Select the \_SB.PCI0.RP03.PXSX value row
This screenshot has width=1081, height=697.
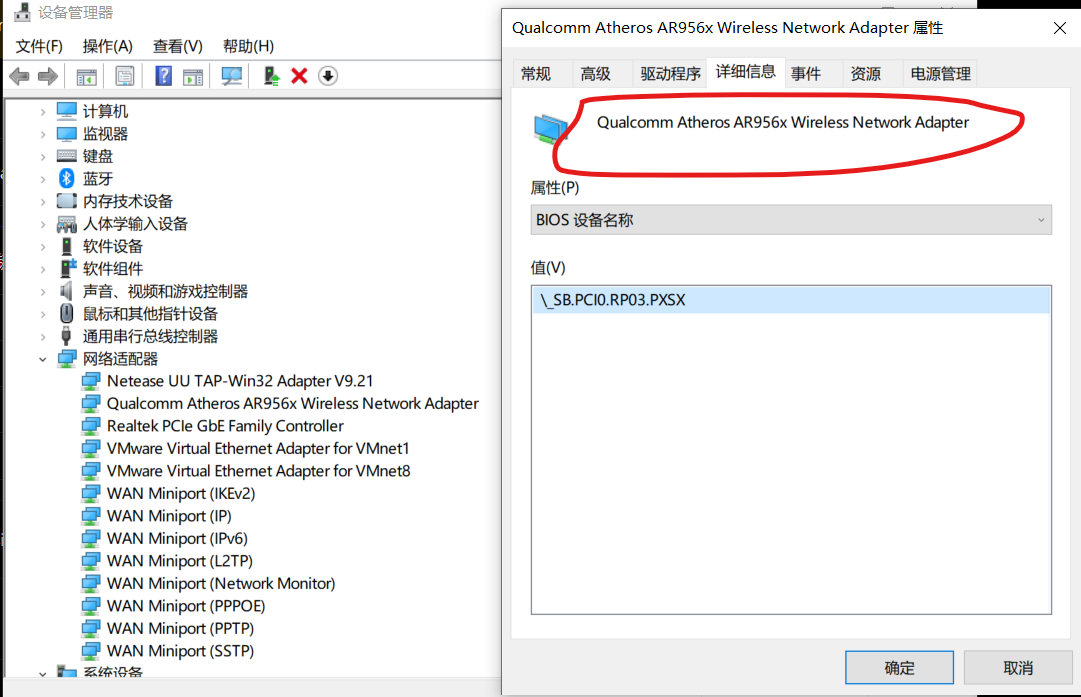click(791, 300)
